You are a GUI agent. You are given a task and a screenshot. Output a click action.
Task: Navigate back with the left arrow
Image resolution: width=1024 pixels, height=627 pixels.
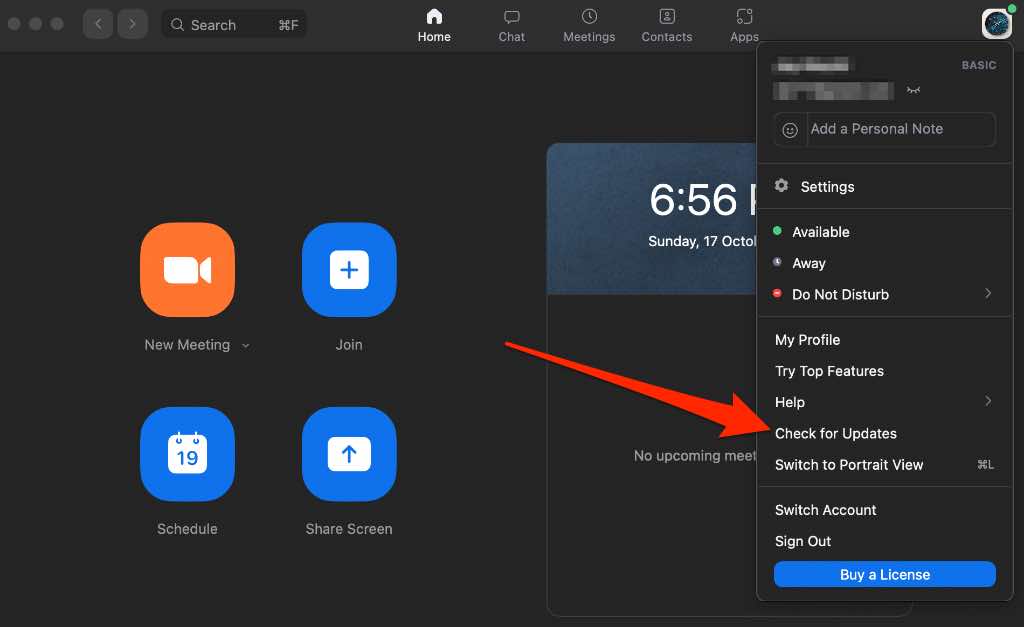[98, 24]
